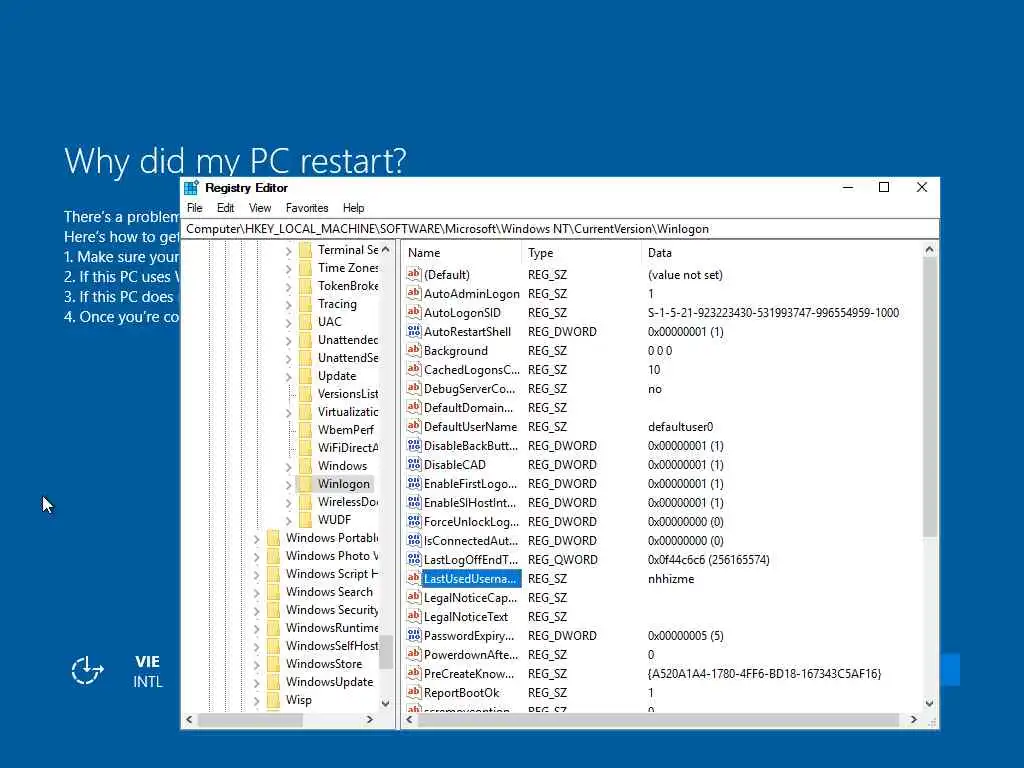Sort values by the Data column header
Image resolution: width=1024 pixels, height=768 pixels.
pos(781,253)
